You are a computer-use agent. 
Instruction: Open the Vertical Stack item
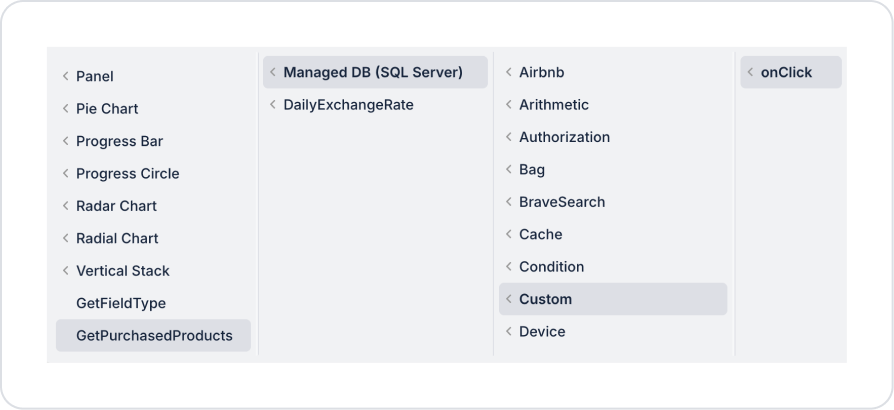point(122,271)
